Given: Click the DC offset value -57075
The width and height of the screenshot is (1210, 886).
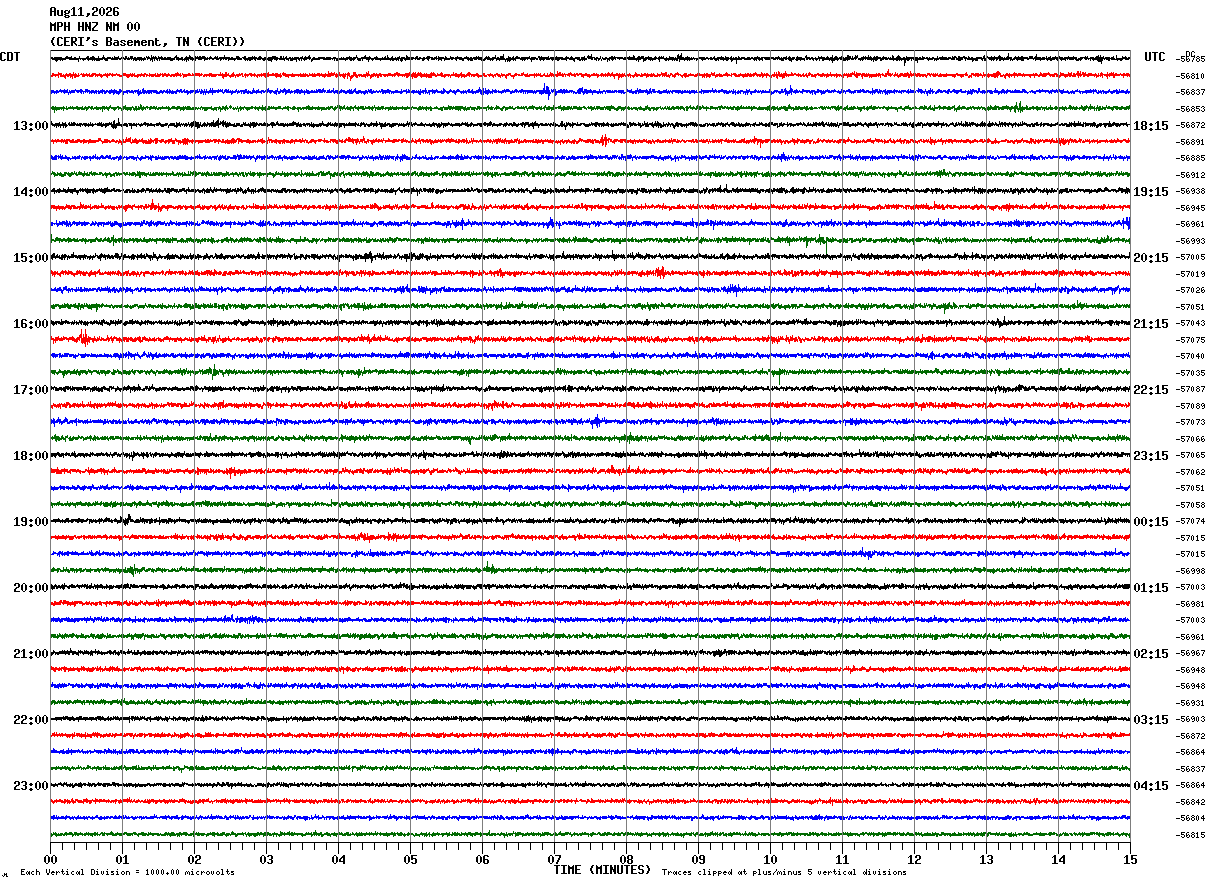Looking at the screenshot, I should tap(1191, 340).
